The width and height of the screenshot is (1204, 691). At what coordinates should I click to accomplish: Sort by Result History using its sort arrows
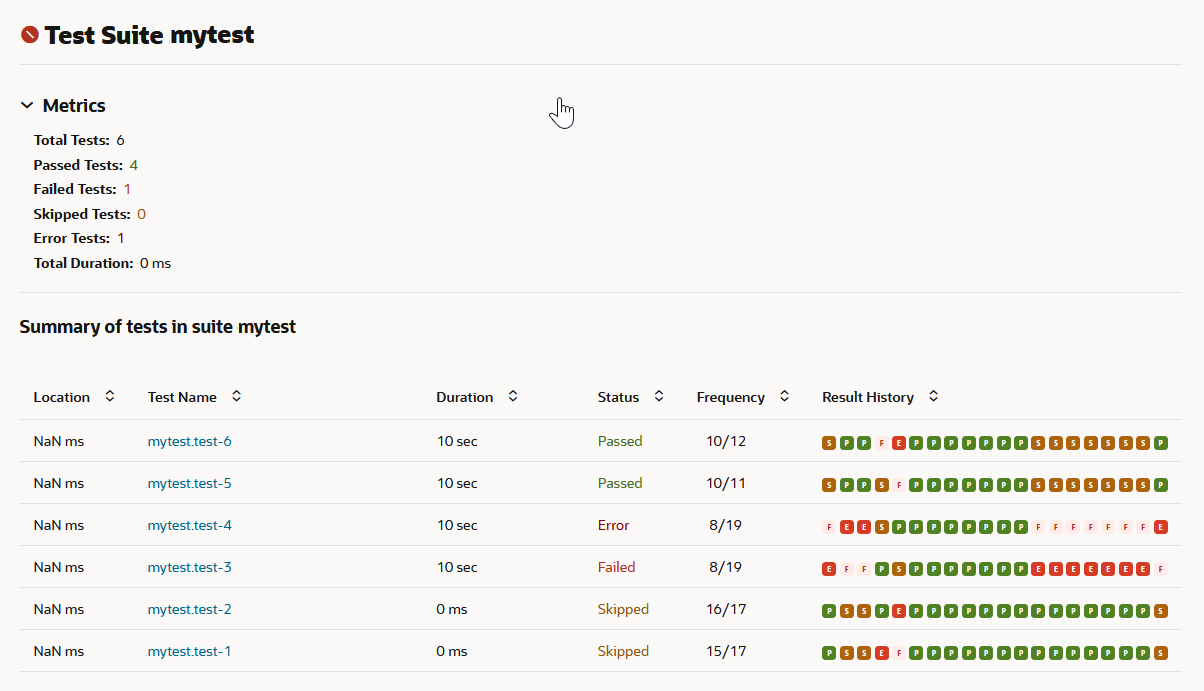point(934,397)
